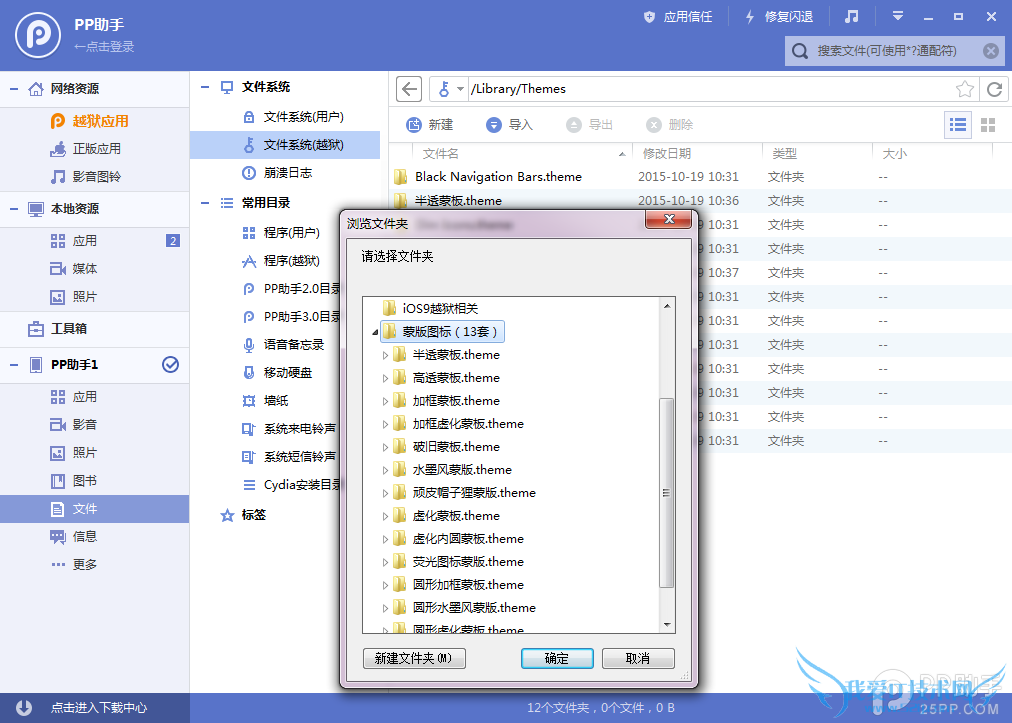Select 水墨风蒙版.theme folder in dialog
Screen dimensions: 1012x723
pyautogui.click(x=452, y=470)
